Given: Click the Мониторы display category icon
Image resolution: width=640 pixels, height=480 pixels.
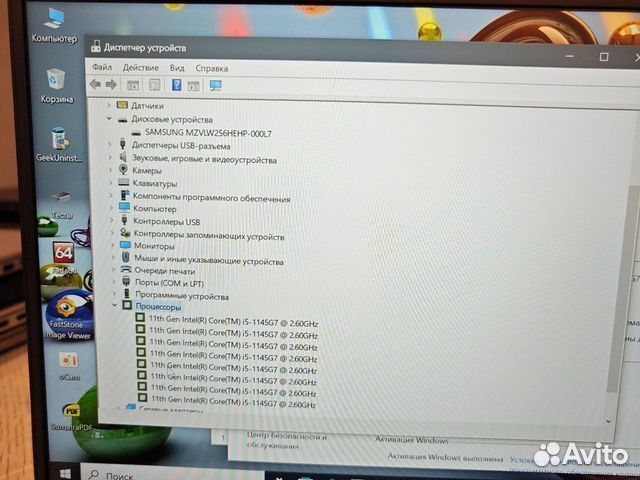Looking at the screenshot, I should 125,245.
